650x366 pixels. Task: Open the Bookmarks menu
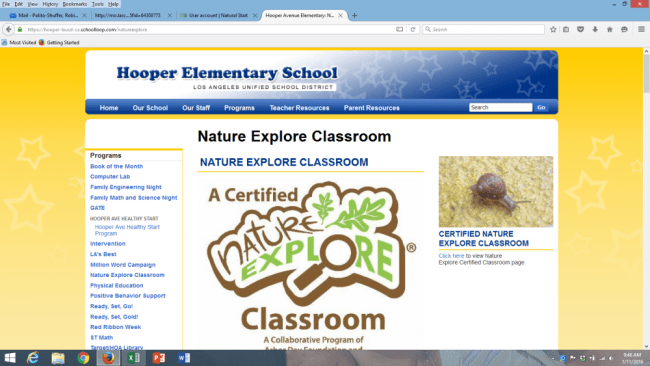click(x=75, y=4)
